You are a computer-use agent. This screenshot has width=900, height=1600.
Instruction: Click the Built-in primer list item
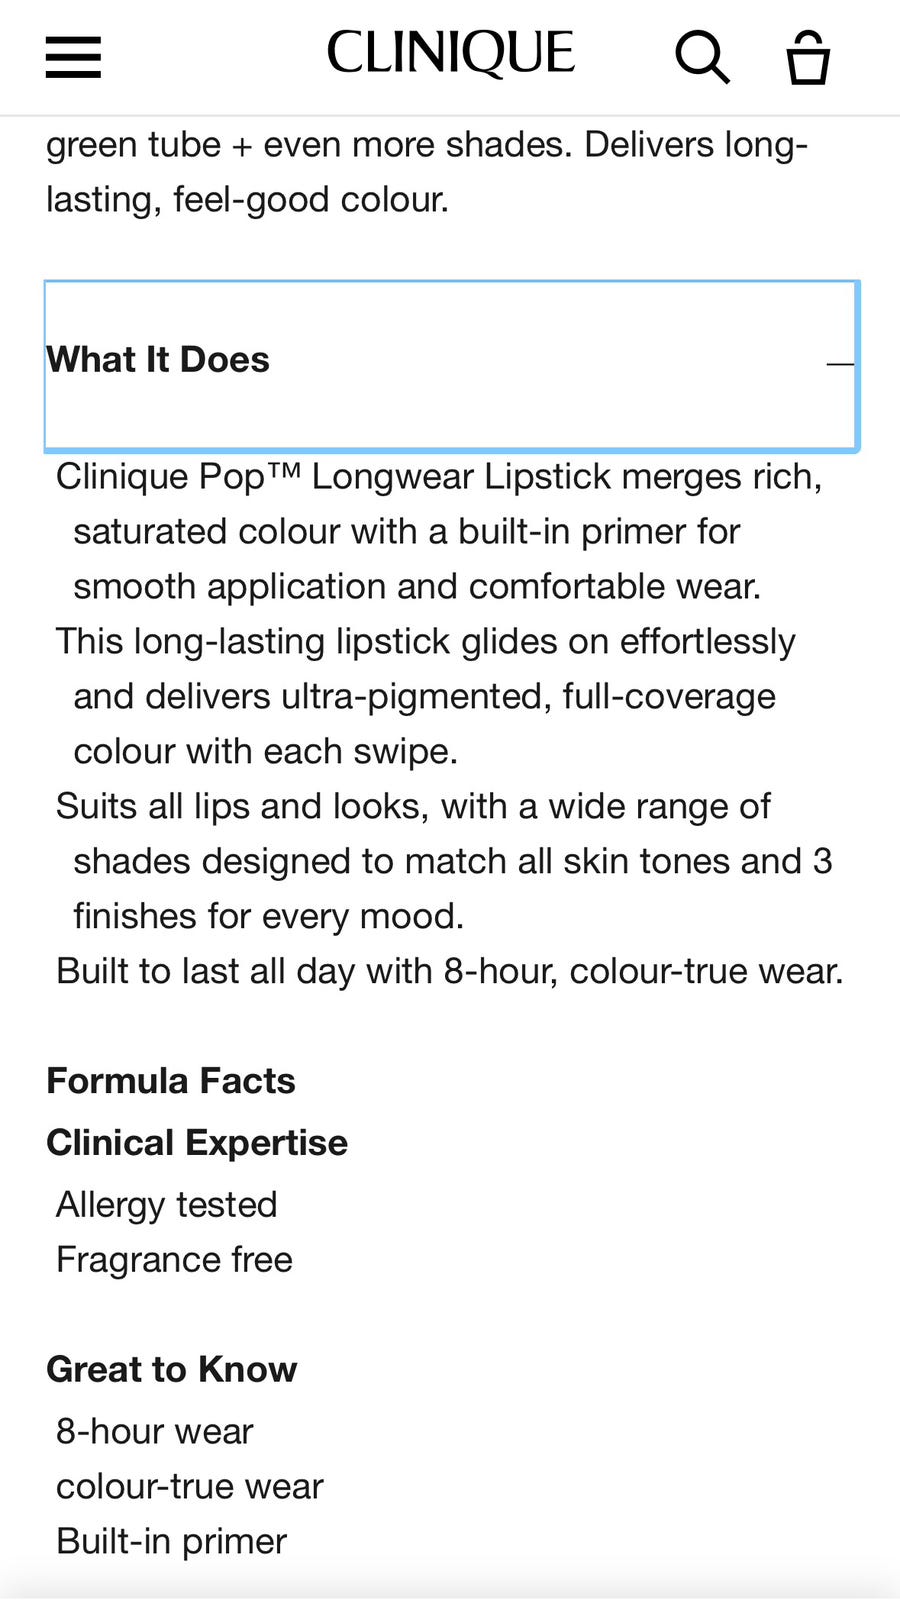pos(172,1542)
